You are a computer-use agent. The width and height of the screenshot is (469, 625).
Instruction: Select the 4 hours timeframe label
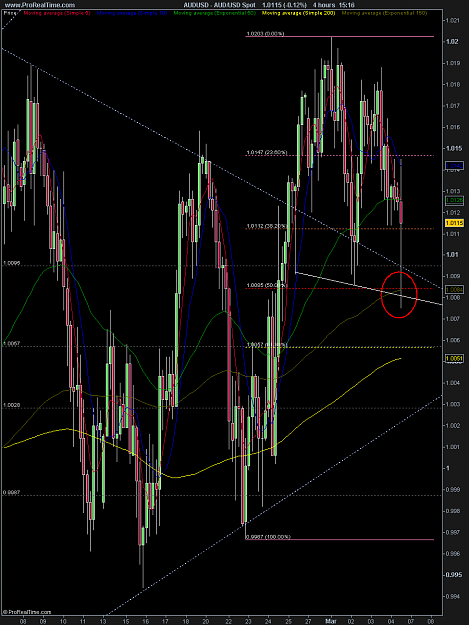click(324, 5)
